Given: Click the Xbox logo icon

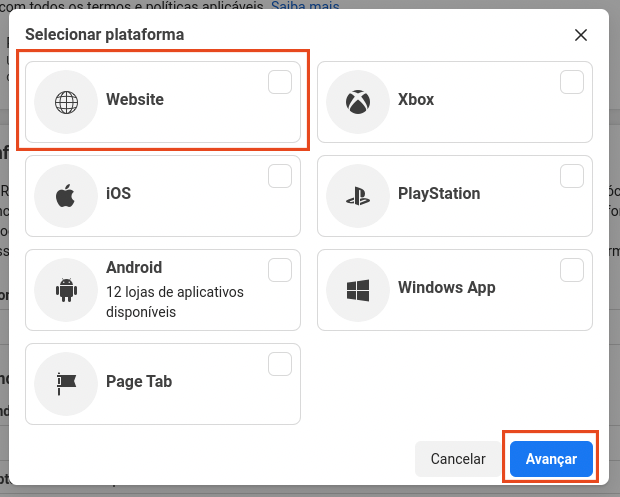Looking at the screenshot, I should [358, 102].
